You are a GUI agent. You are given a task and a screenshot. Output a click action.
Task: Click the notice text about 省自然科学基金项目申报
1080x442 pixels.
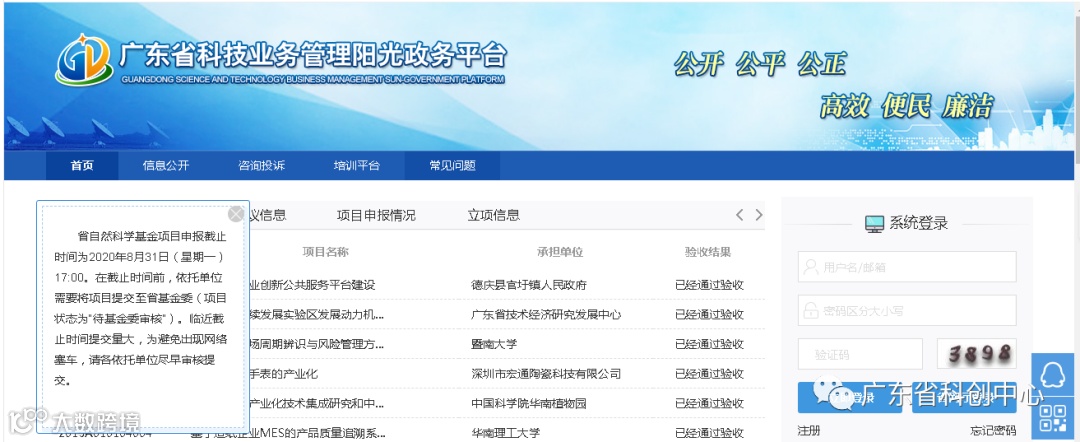141,308
